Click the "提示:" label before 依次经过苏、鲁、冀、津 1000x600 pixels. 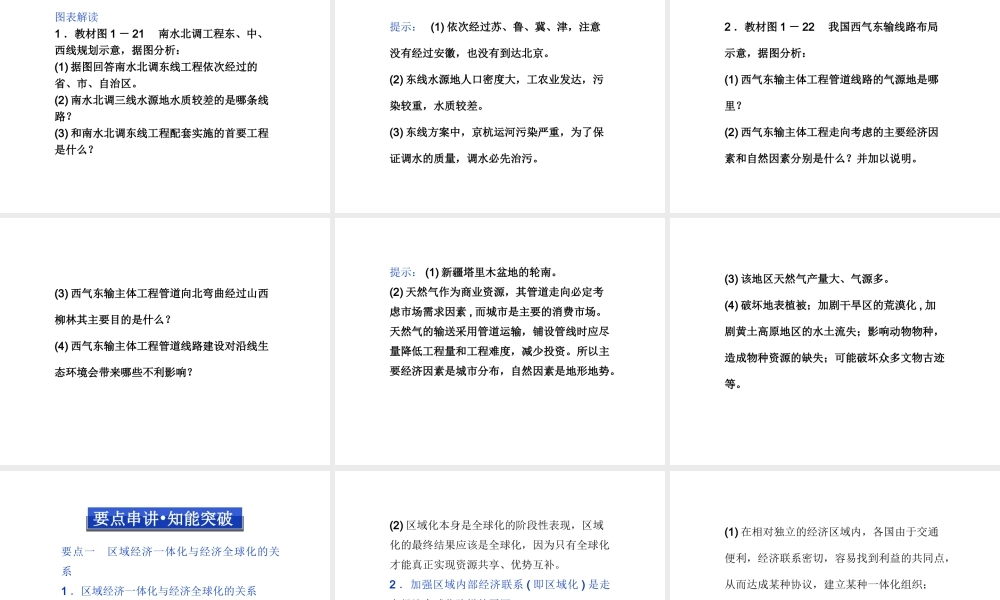click(405, 27)
